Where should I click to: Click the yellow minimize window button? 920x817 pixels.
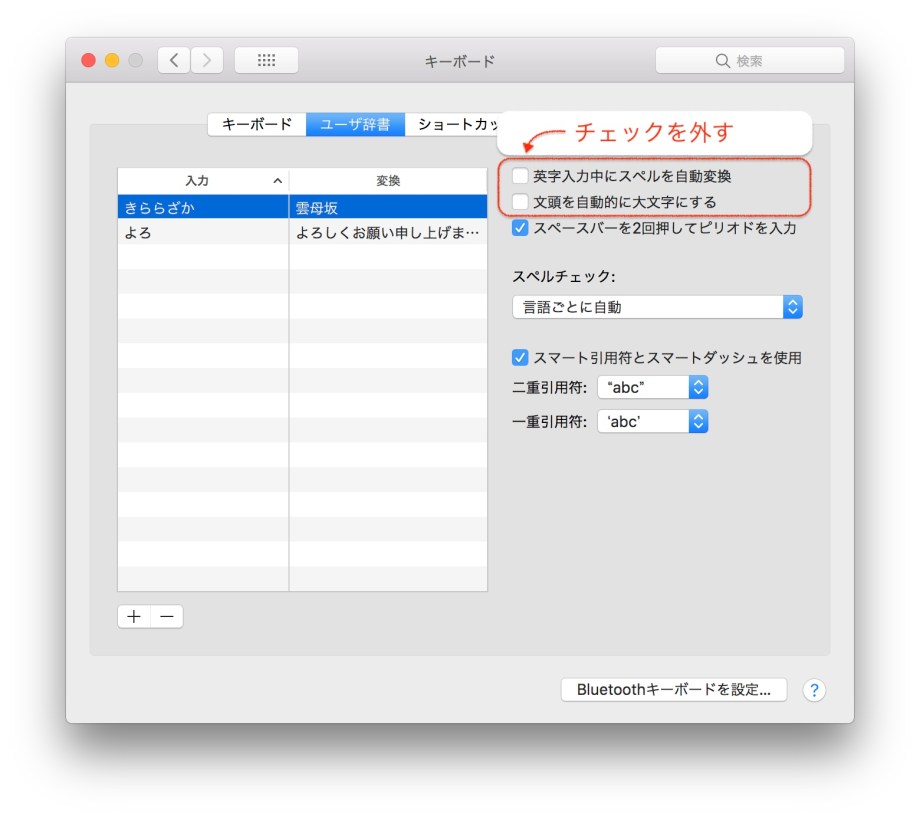112,60
